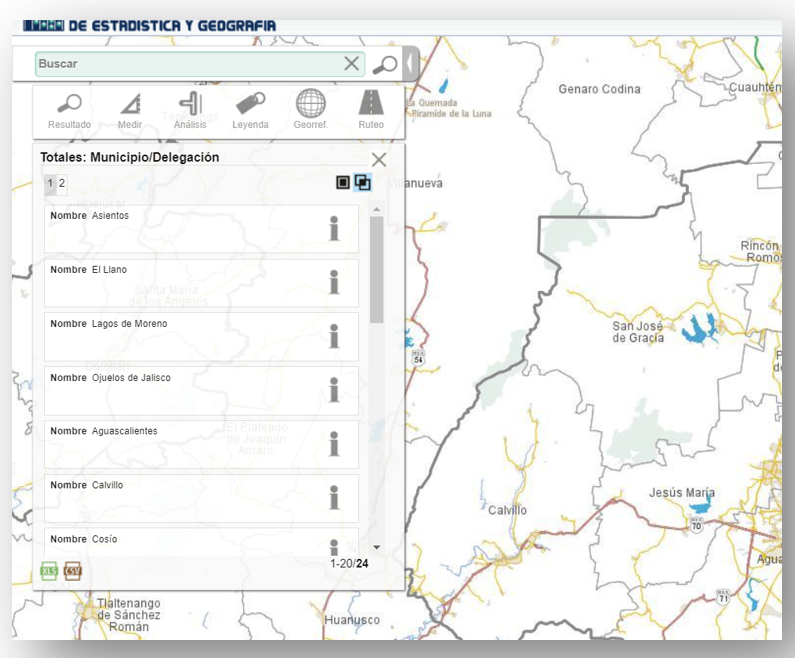Select the Medir measurement tool
The height and width of the screenshot is (658, 795).
click(130, 109)
